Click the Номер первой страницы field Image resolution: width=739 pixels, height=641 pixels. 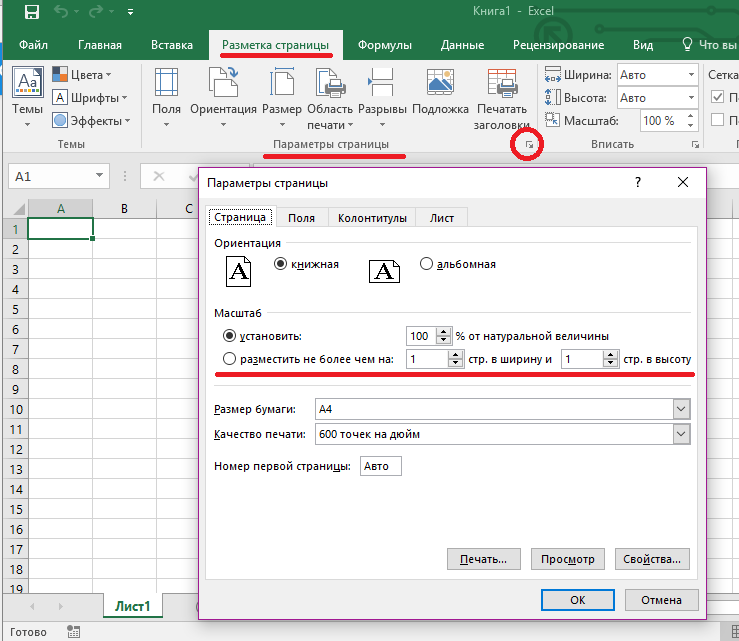(381, 466)
